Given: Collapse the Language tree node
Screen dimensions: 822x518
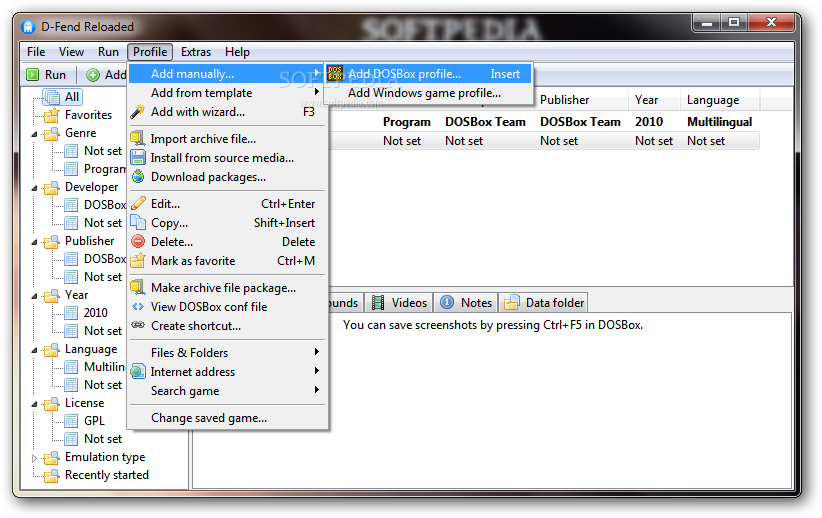Looking at the screenshot, I should coord(35,350).
